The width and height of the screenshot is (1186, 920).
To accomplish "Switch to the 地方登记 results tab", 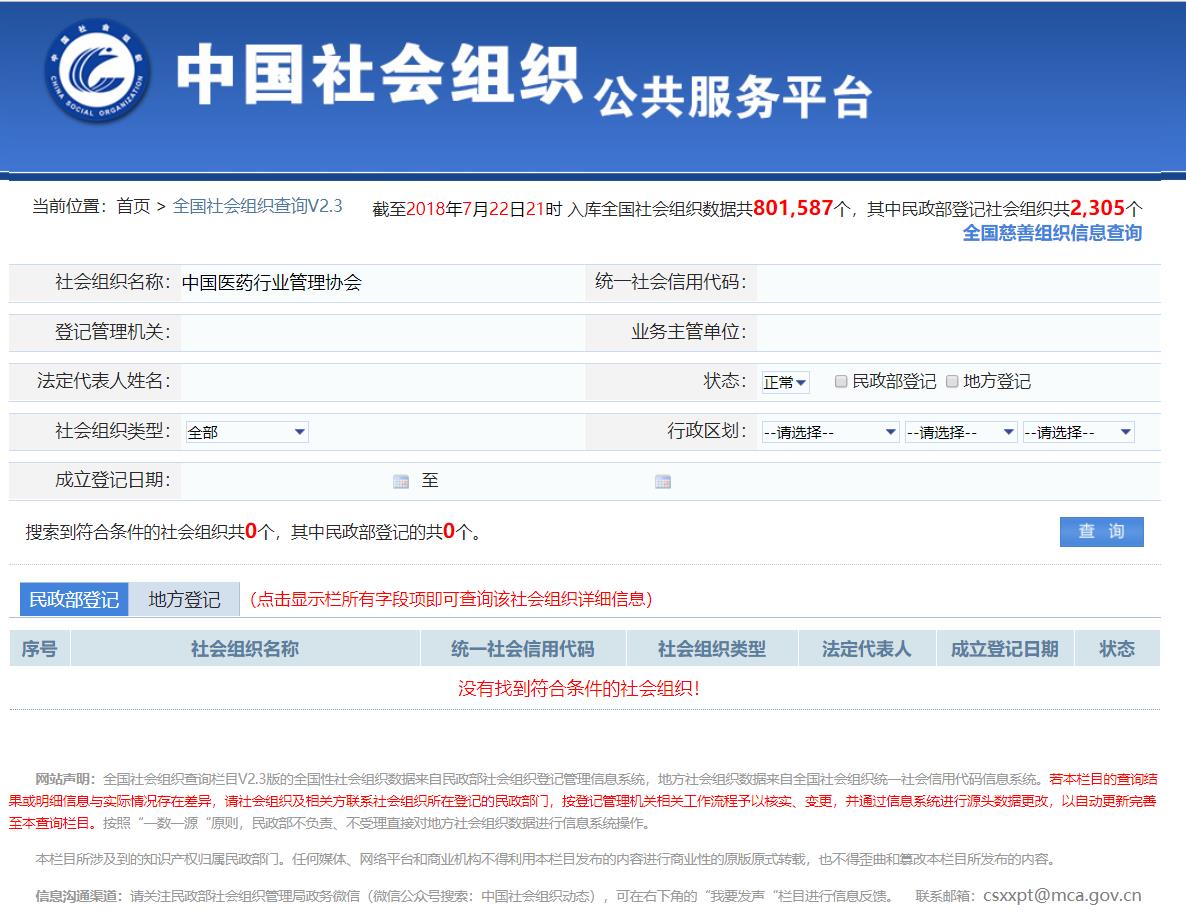I will point(185,599).
